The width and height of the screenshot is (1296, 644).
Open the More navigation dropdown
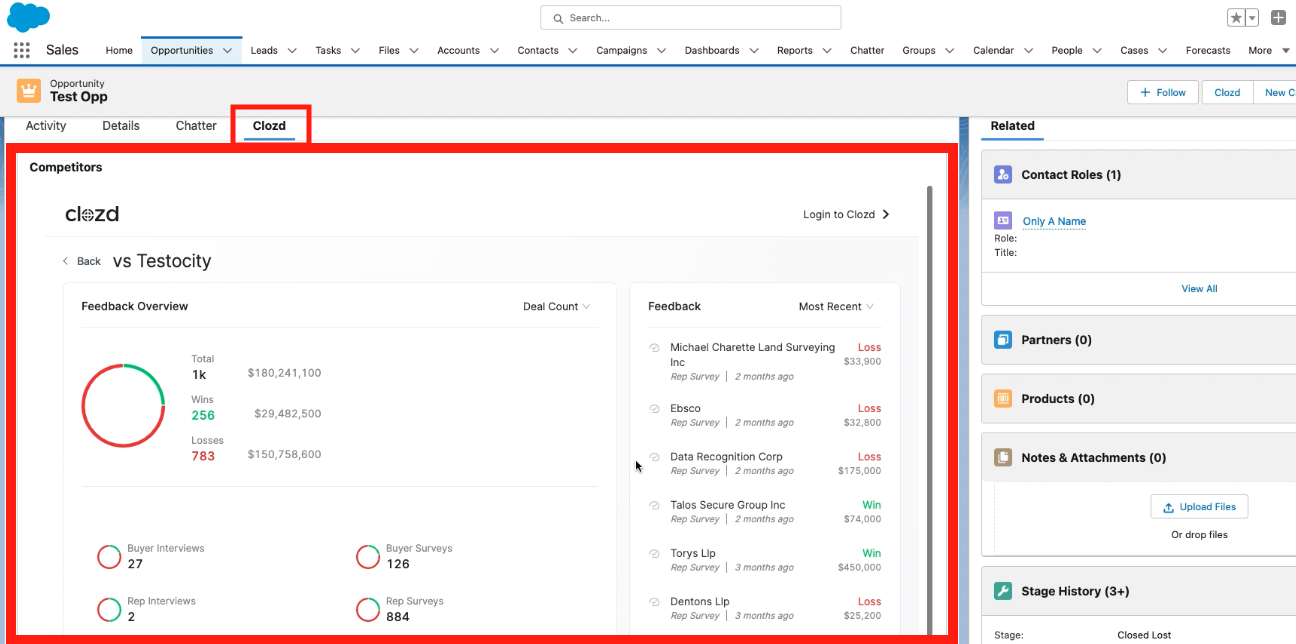point(1268,50)
